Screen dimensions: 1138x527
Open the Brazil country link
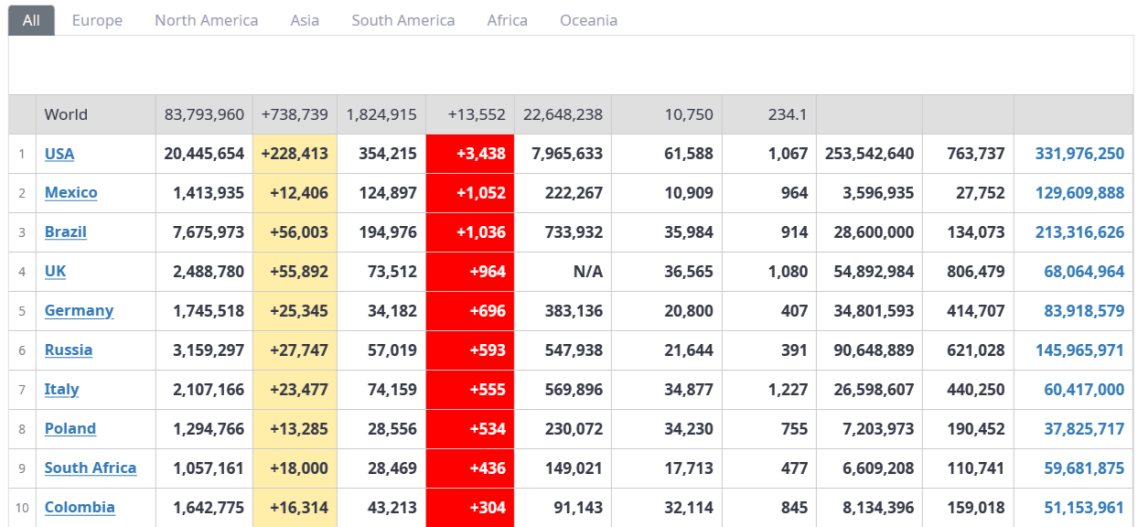click(65, 232)
